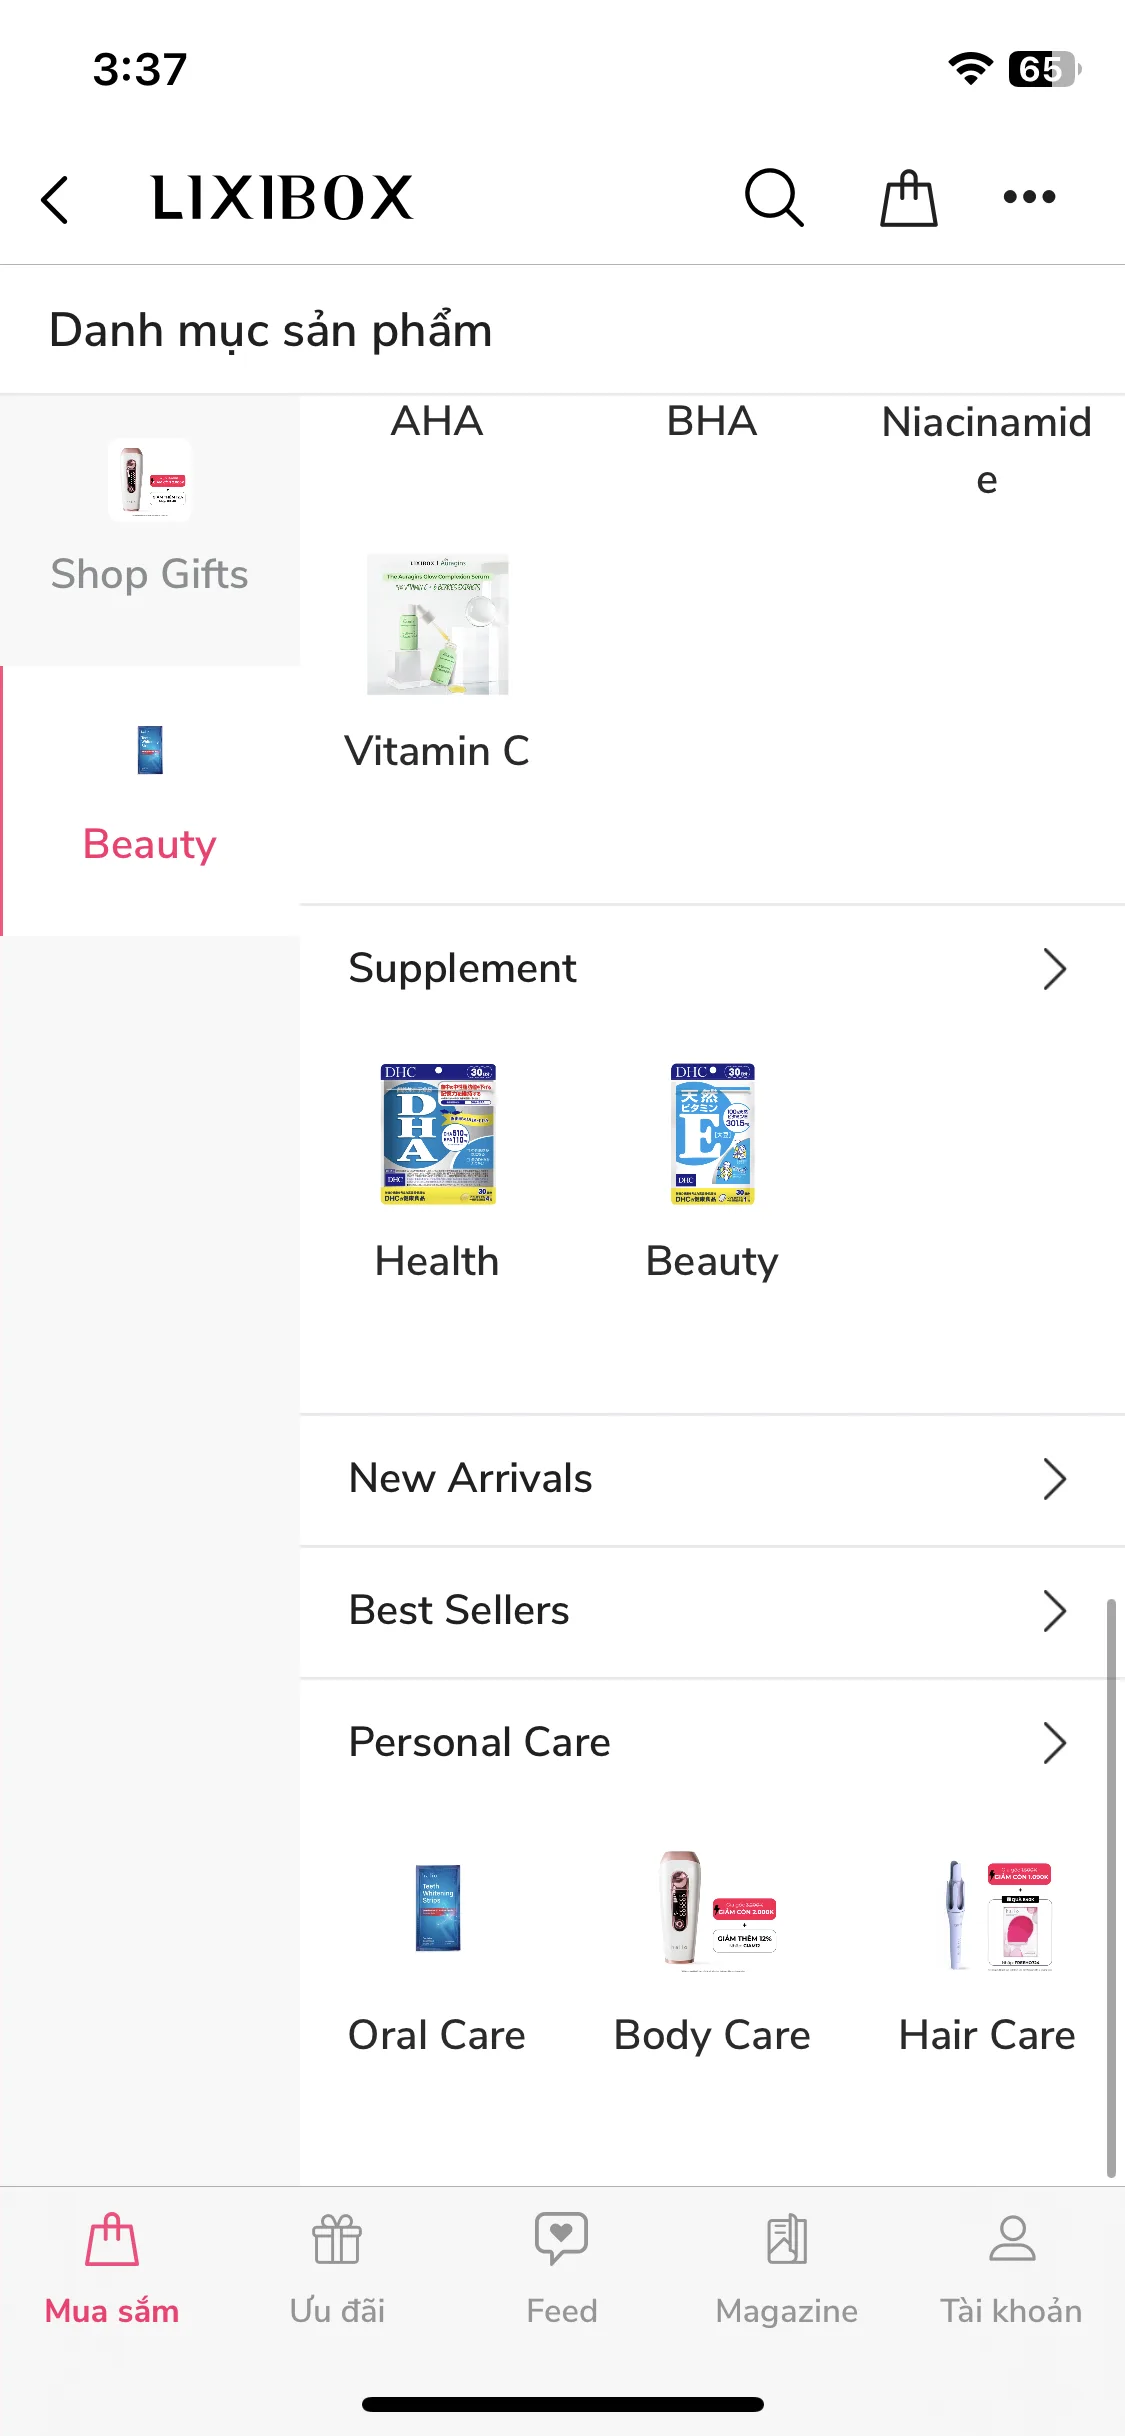Select the Mua sắm shopping tab
1125x2436 pixels.
click(x=112, y=2269)
